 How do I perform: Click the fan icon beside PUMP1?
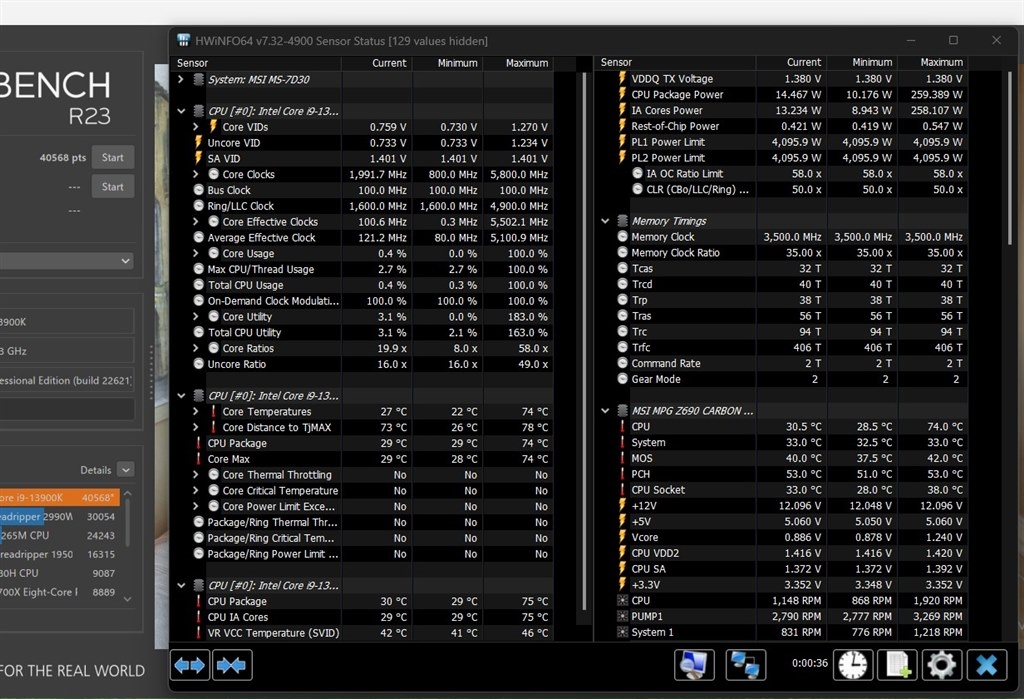[x=622, y=616]
